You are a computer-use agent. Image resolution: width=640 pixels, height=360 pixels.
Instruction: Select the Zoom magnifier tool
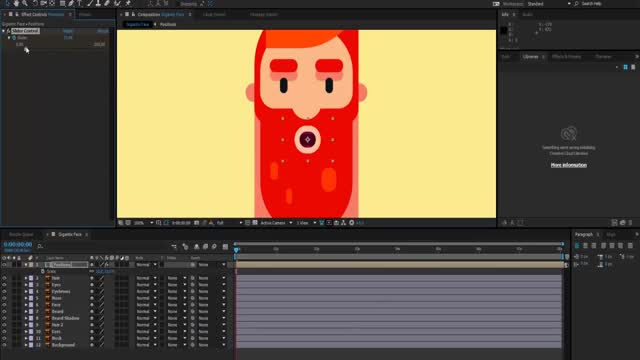[25, 3]
